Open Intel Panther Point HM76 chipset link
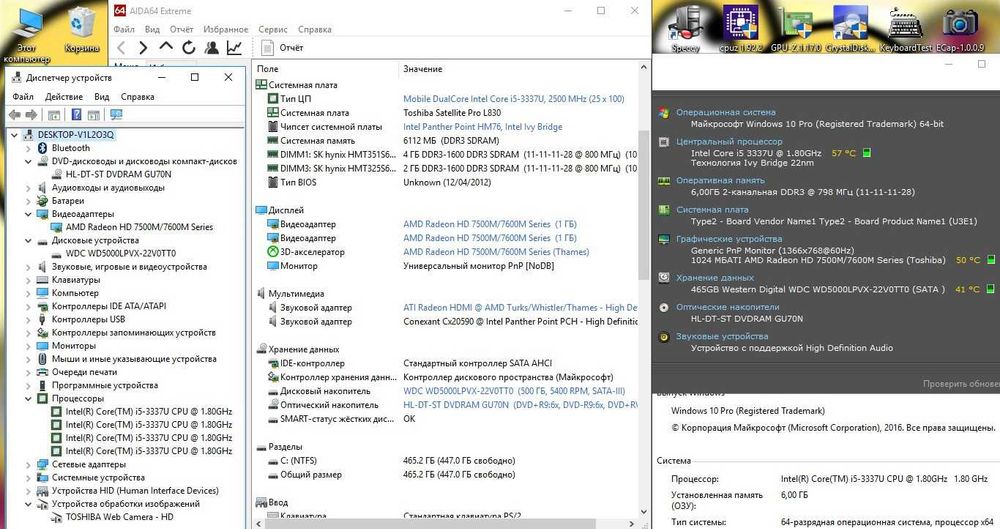1000x529 pixels. [483, 127]
